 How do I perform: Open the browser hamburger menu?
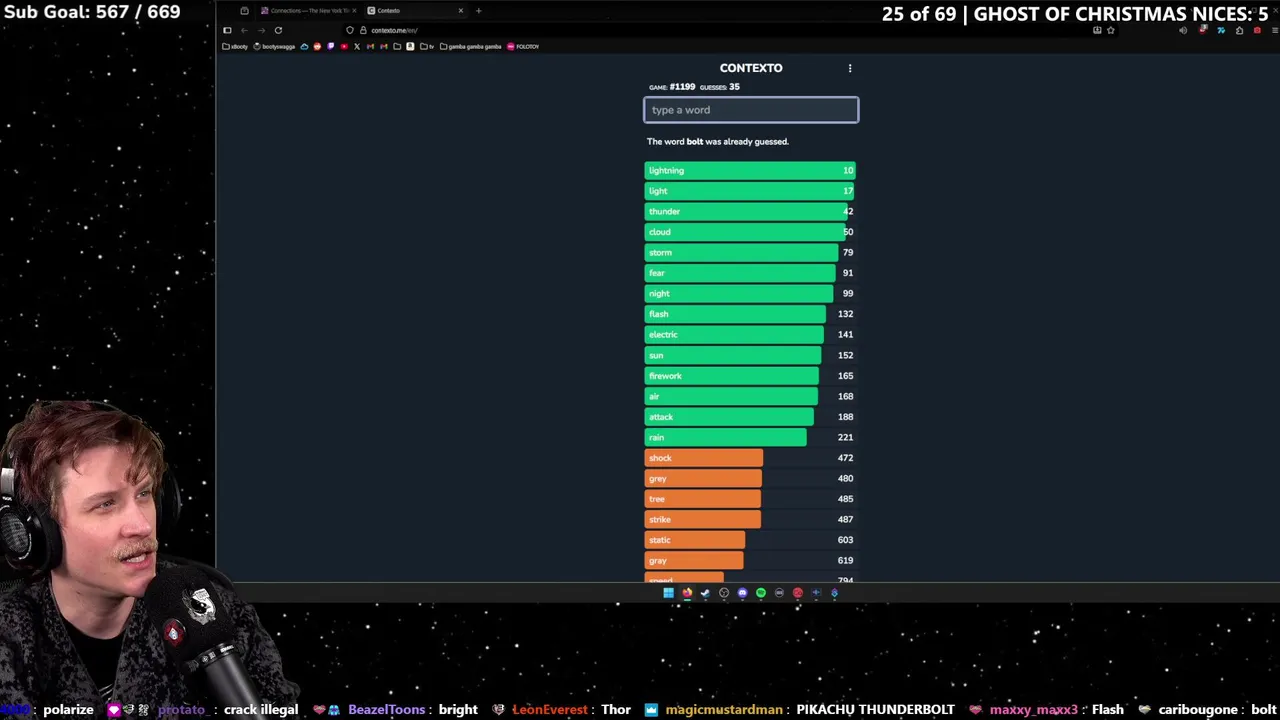[x=1274, y=30]
